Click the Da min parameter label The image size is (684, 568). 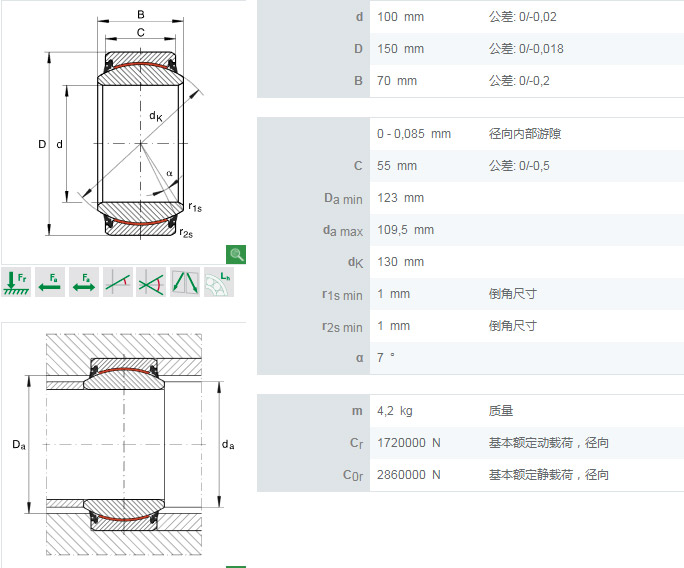click(343, 198)
